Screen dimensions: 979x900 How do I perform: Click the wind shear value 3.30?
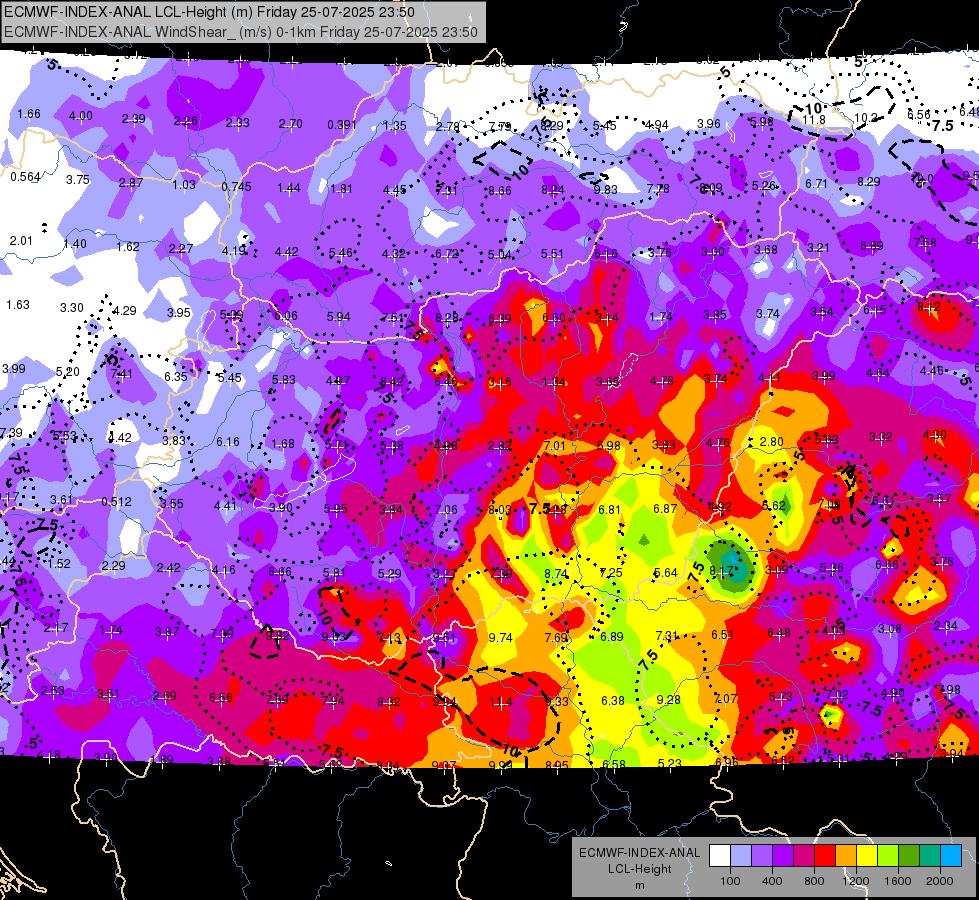tap(72, 307)
